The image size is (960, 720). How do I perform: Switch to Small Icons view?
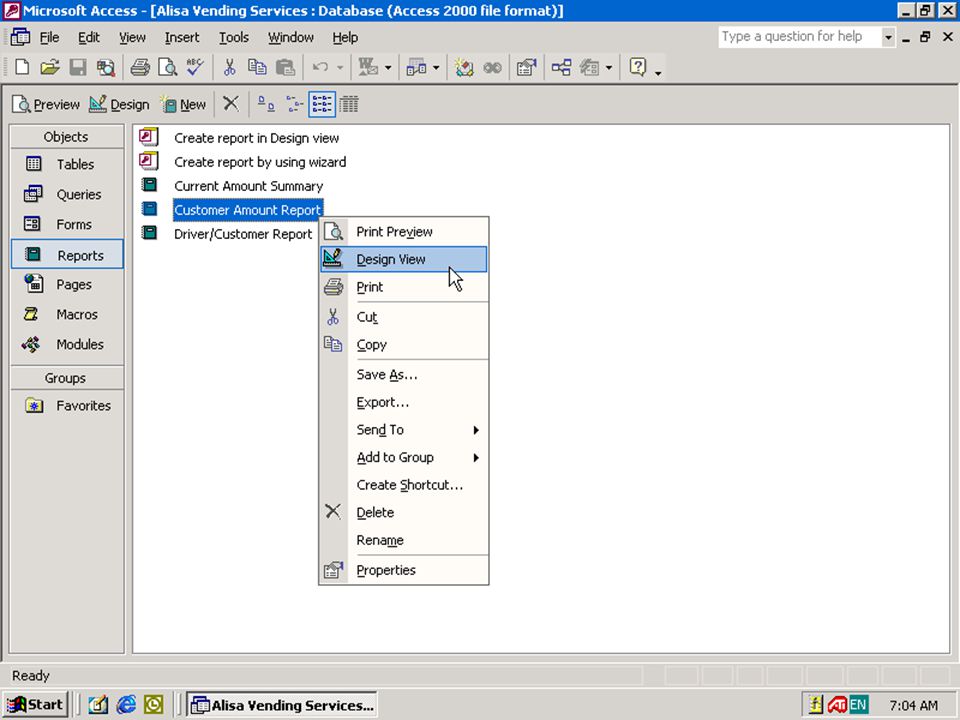pyautogui.click(x=294, y=104)
